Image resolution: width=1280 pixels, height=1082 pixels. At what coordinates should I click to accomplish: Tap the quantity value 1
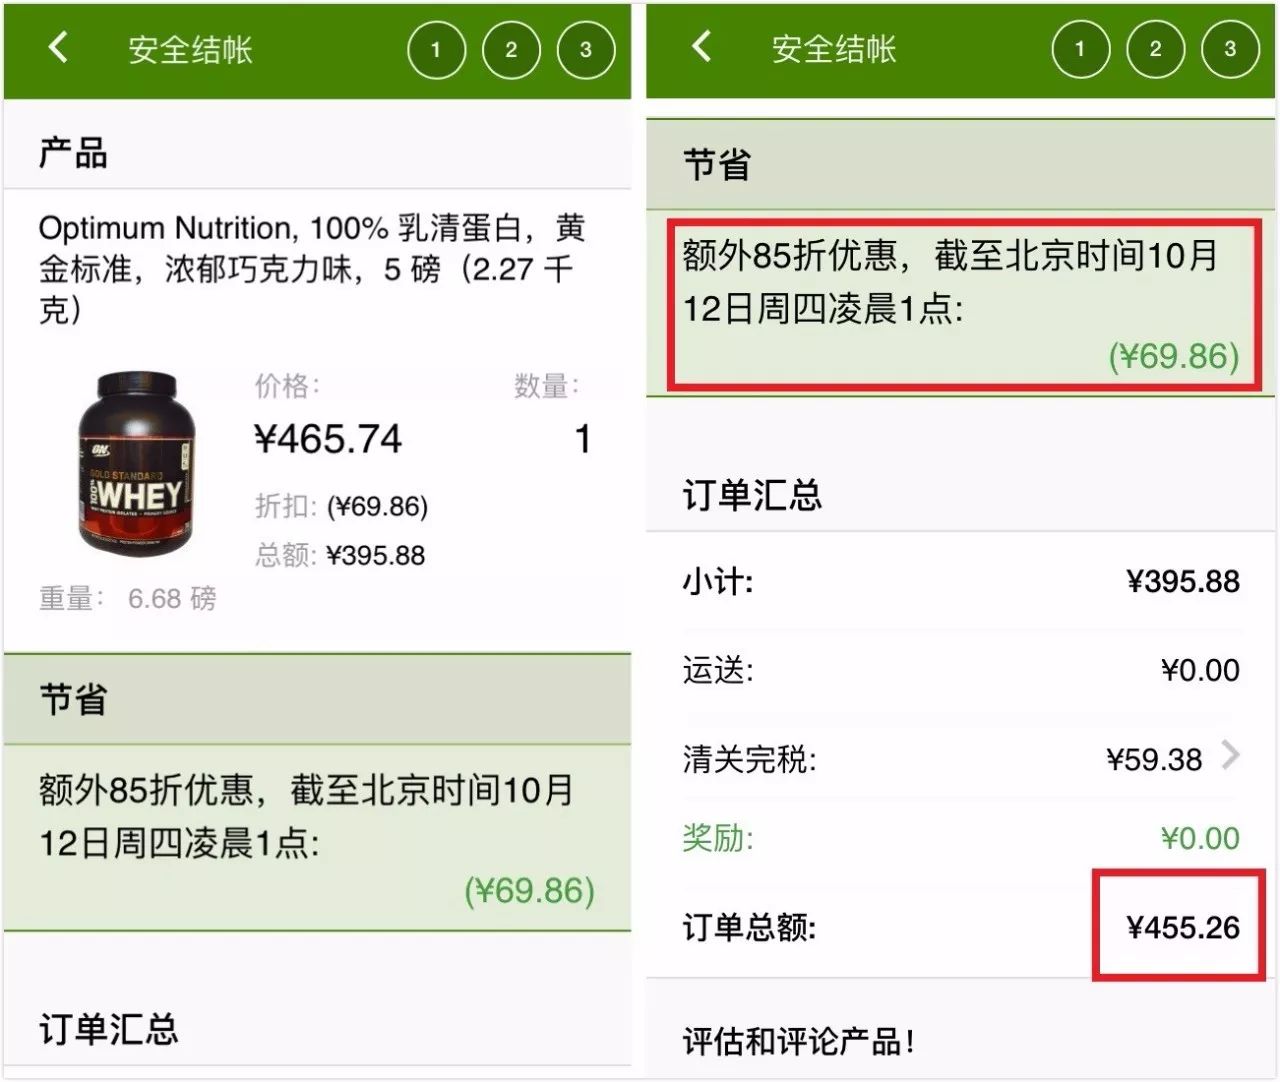(x=582, y=439)
